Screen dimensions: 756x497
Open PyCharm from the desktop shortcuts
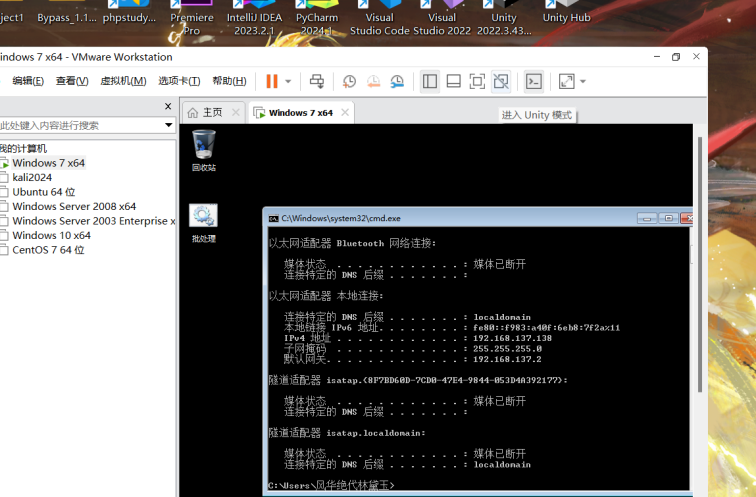tap(318, 17)
